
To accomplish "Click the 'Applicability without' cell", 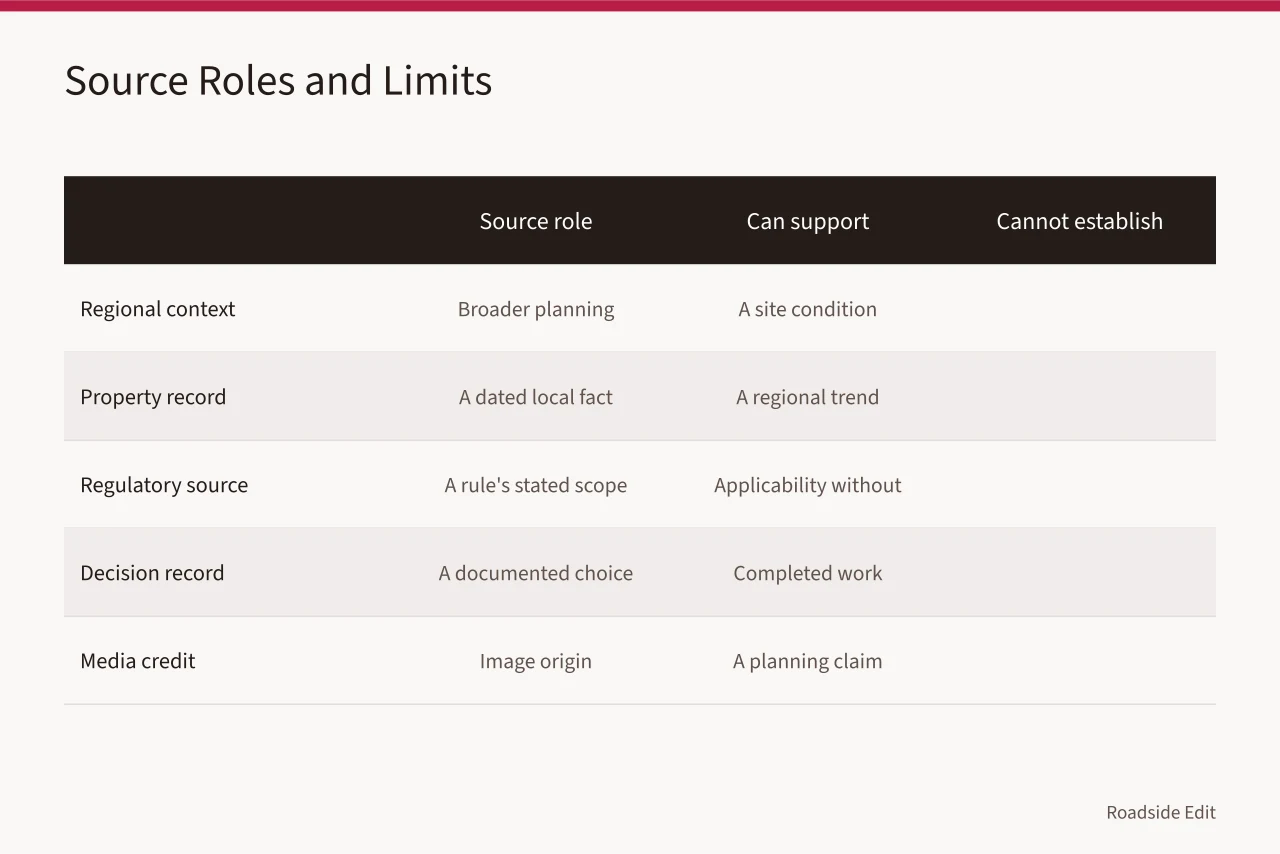I will coord(808,485).
